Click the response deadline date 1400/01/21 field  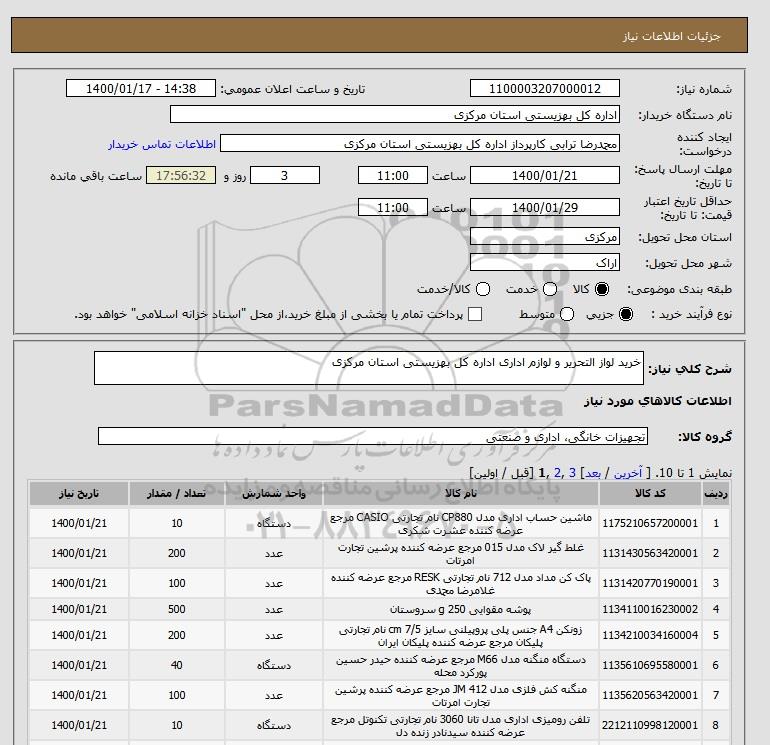click(545, 175)
